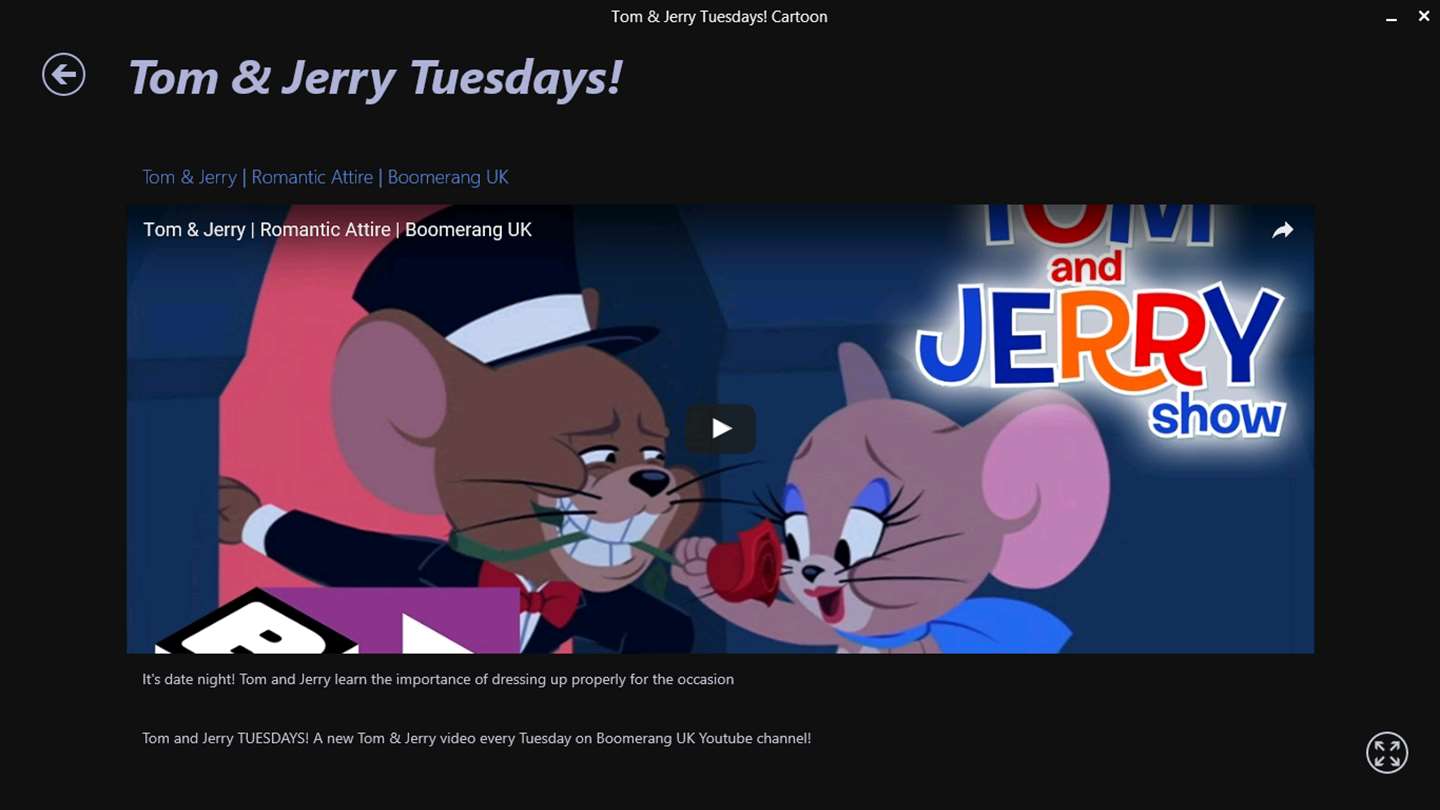Select the Tom & Jerry Tuesdays! page heading
Image resolution: width=1440 pixels, height=810 pixels.
pyautogui.click(x=375, y=78)
